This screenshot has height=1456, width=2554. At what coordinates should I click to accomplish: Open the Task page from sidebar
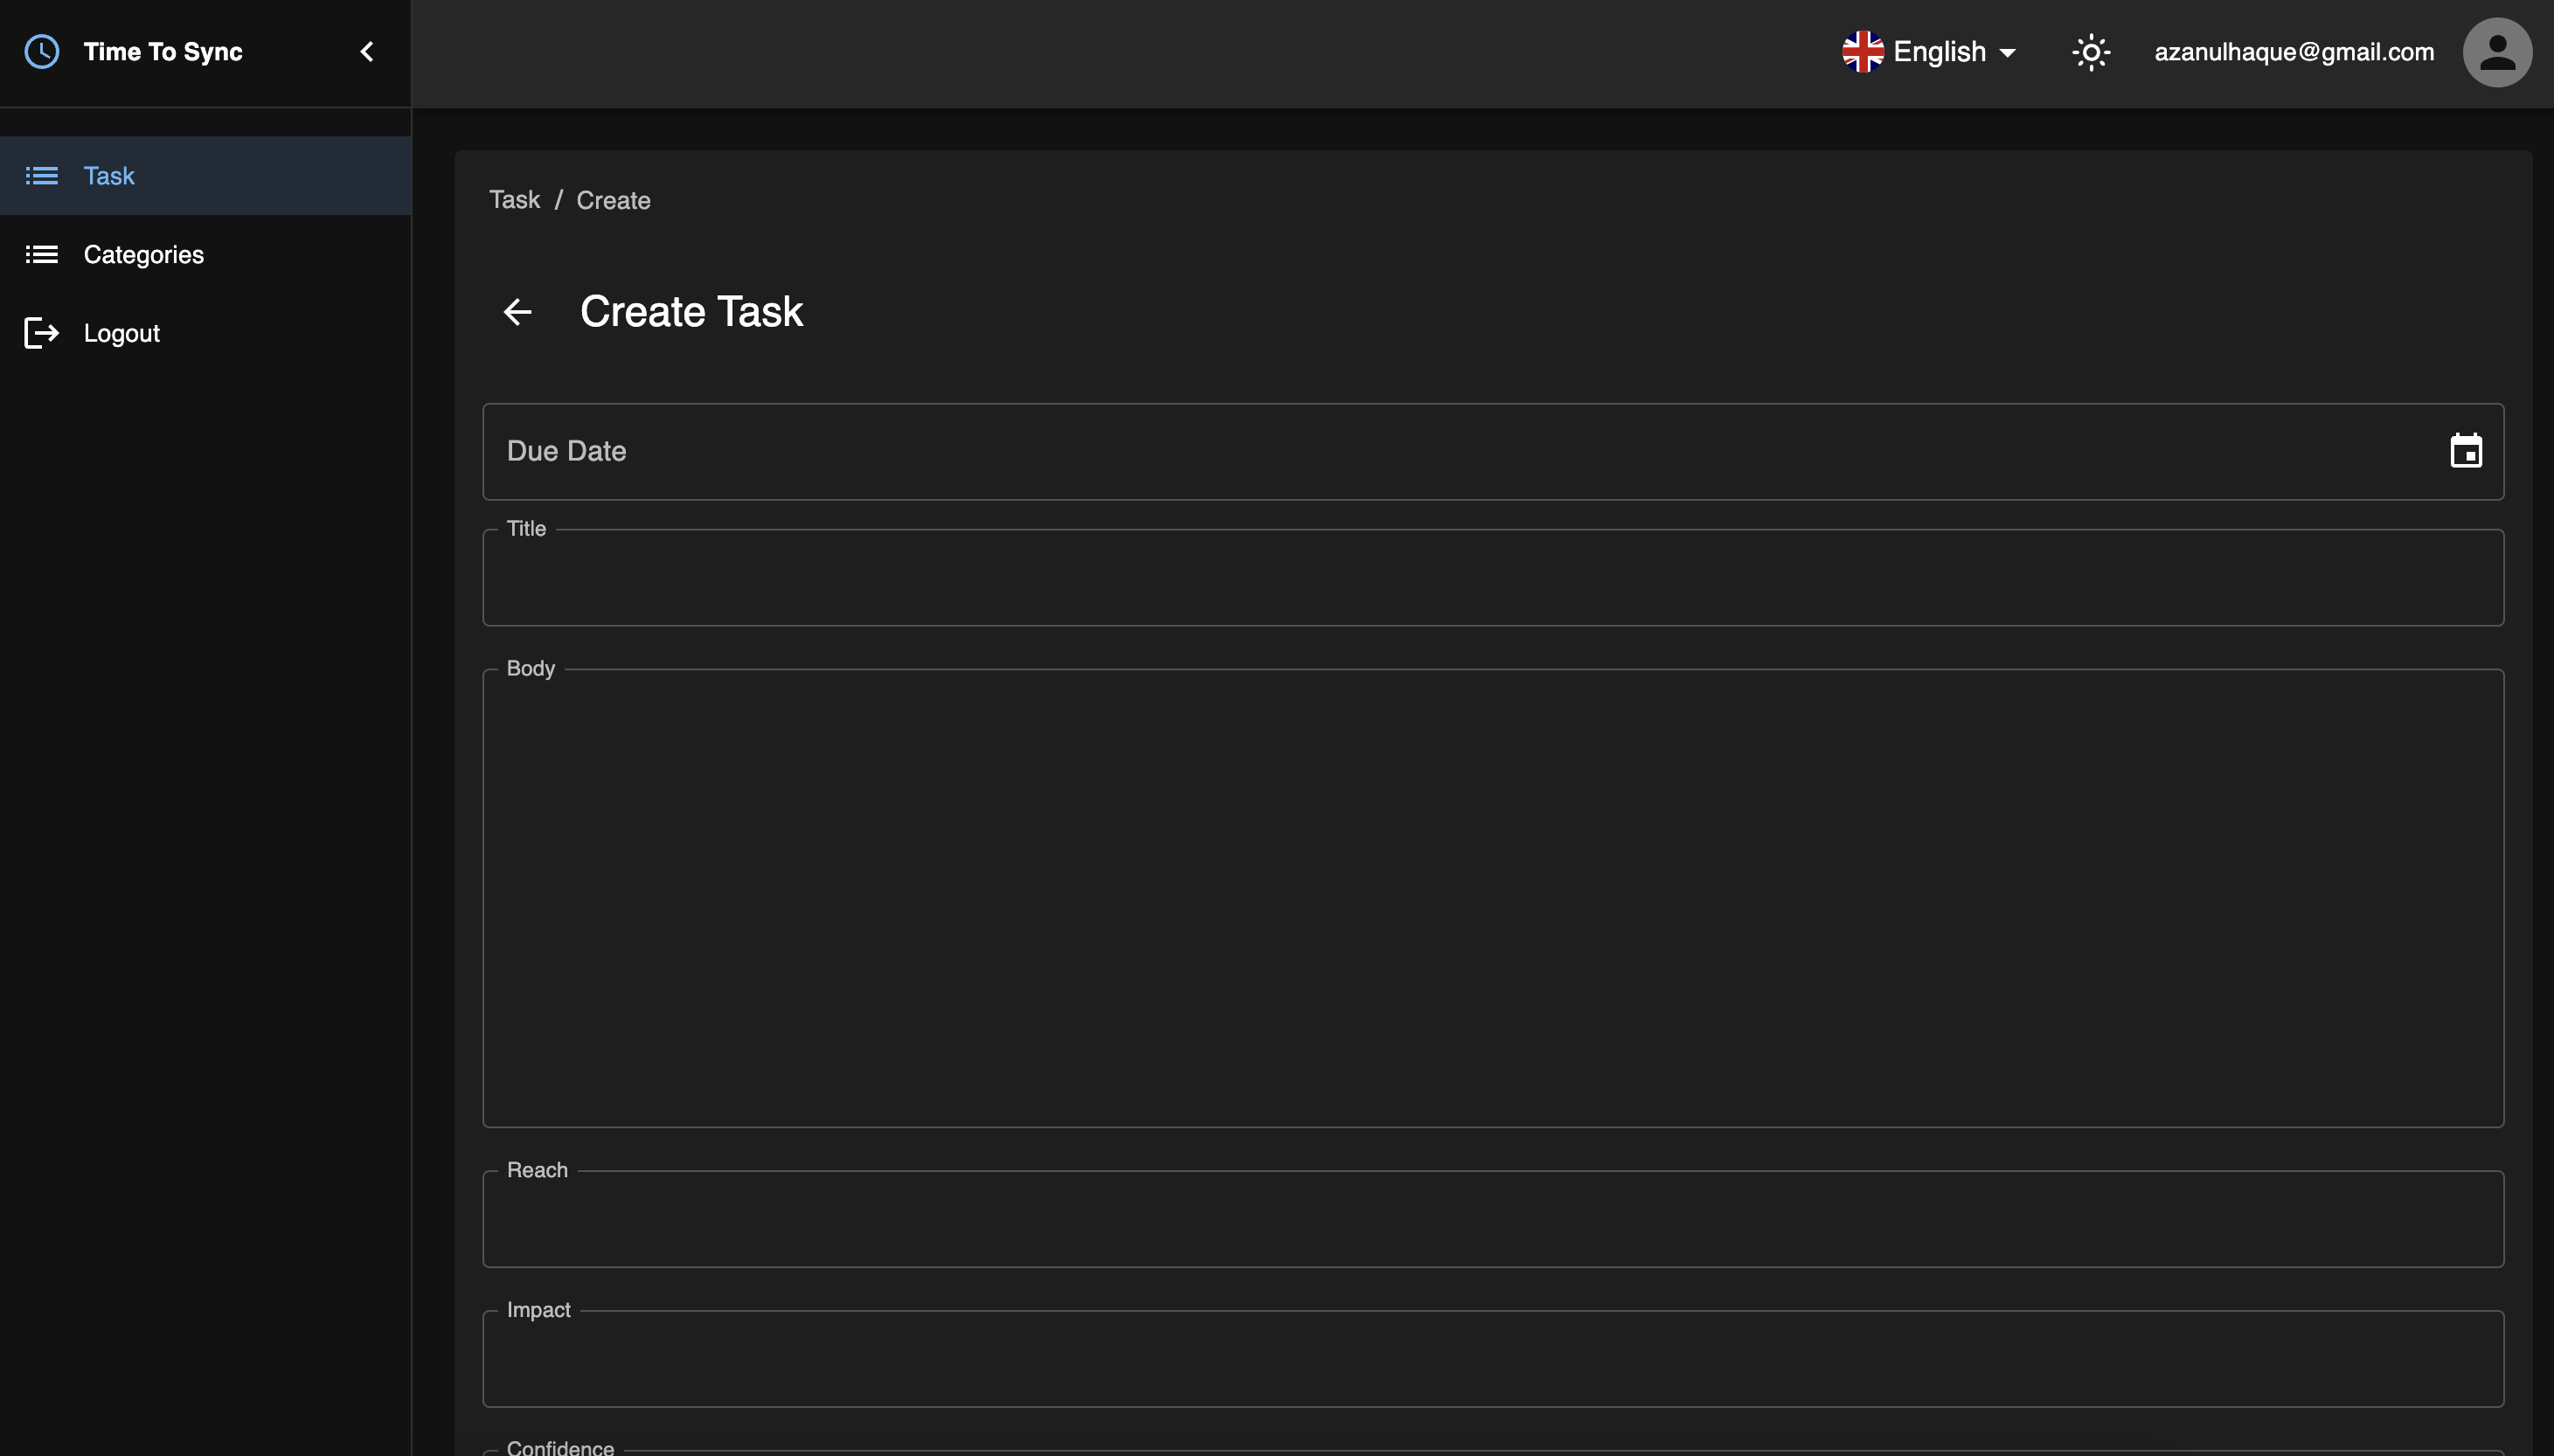pyautogui.click(x=109, y=175)
